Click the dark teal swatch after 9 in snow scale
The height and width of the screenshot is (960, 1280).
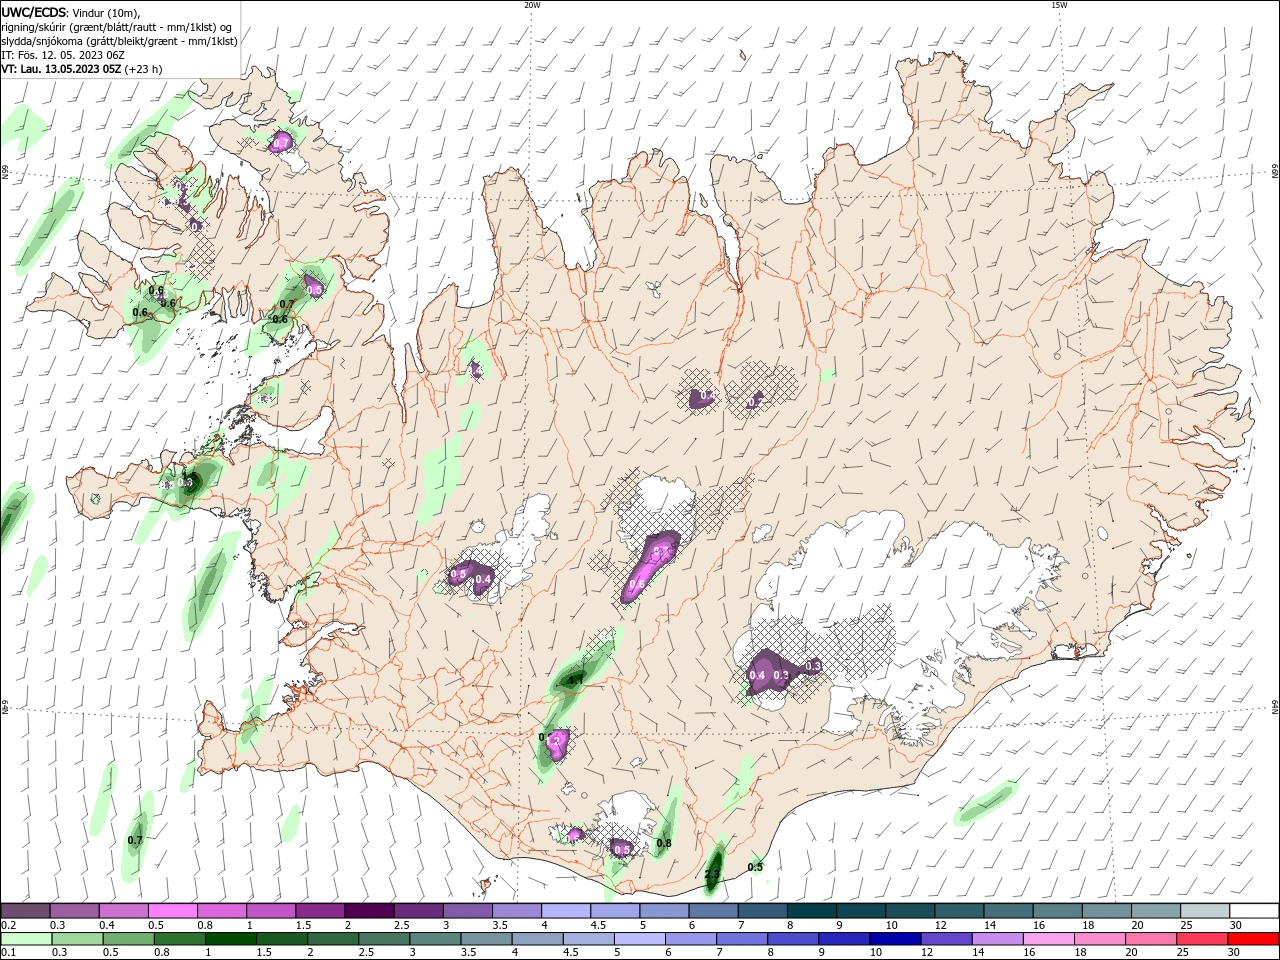tap(861, 910)
